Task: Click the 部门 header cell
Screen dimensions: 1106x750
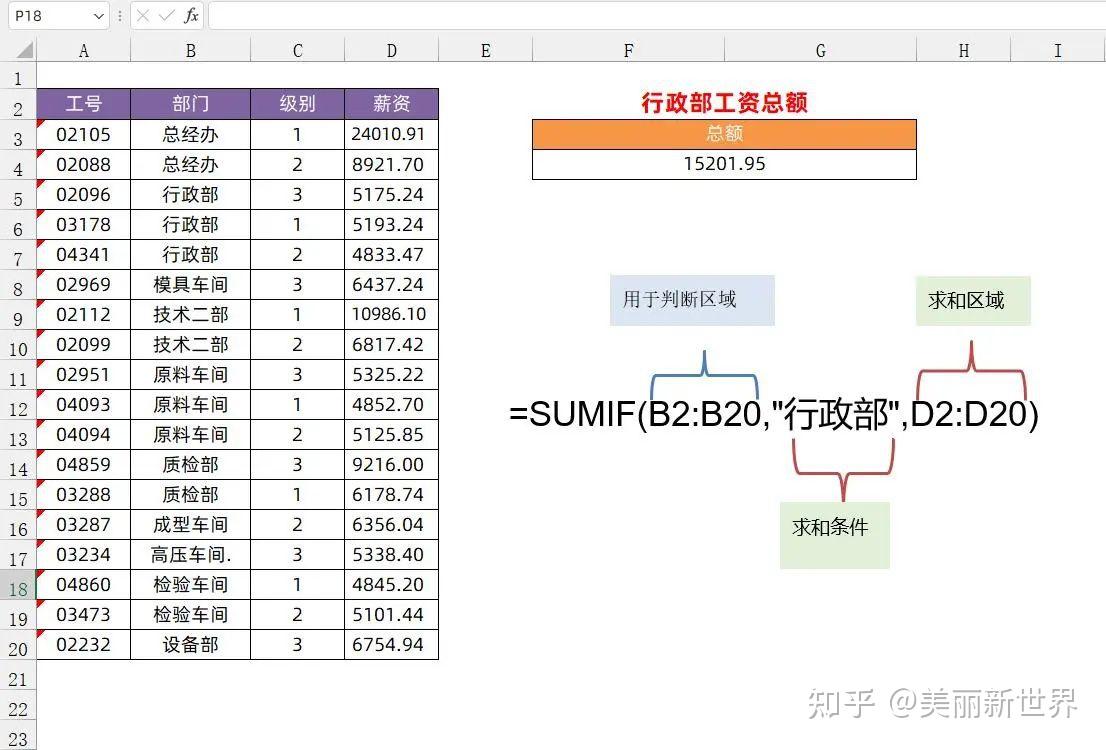Action: [190, 104]
